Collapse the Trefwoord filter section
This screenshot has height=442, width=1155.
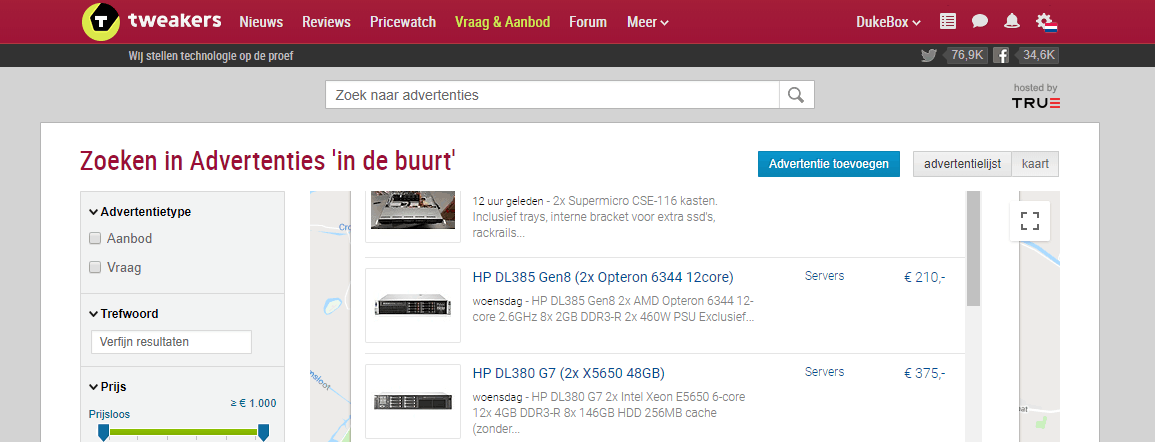tap(124, 314)
